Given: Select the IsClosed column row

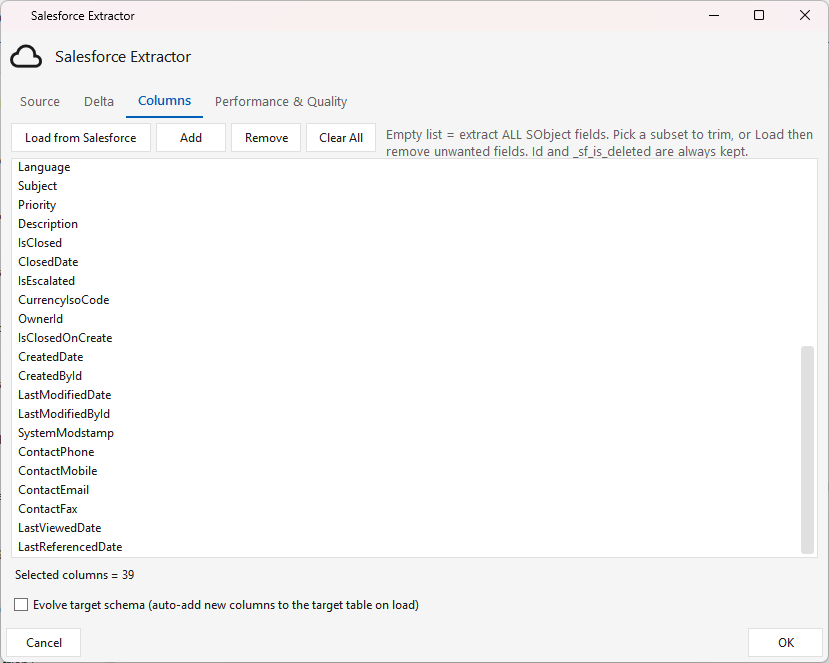Looking at the screenshot, I should tap(406, 243).
